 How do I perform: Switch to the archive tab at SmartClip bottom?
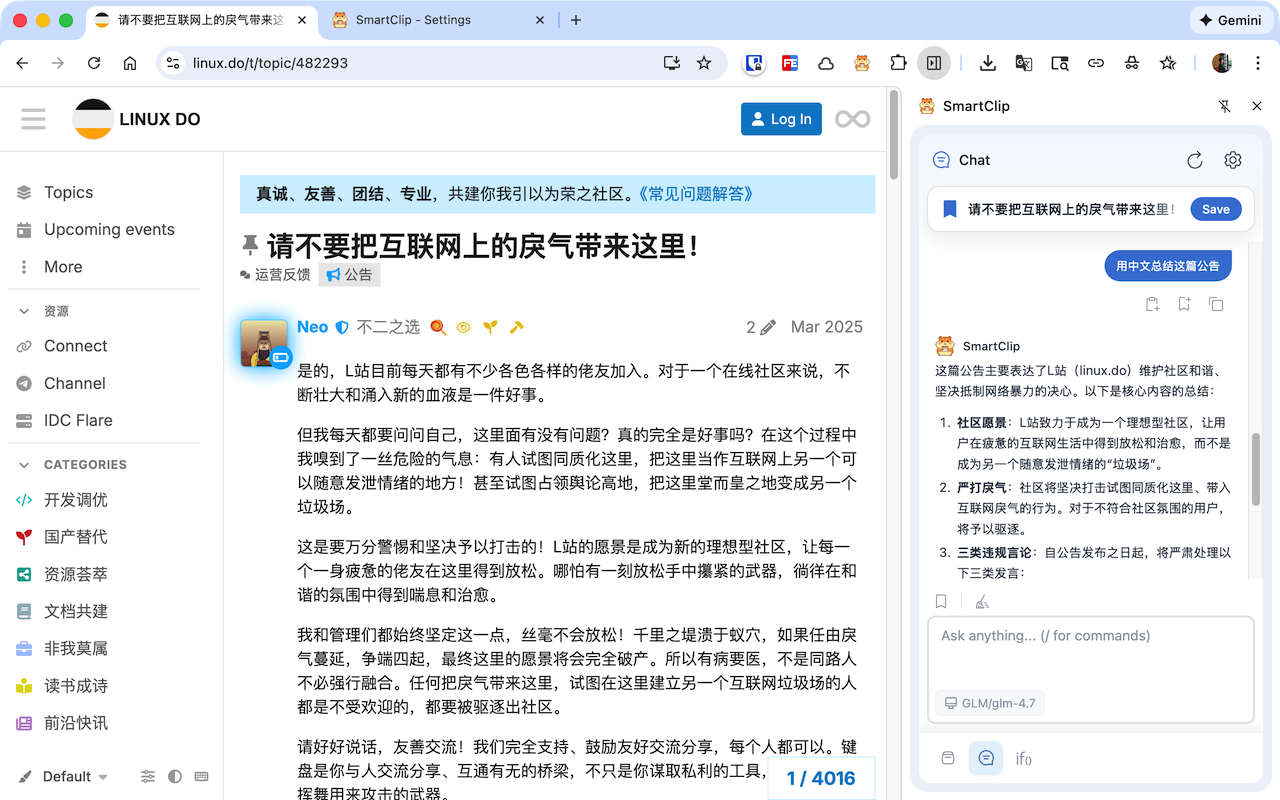click(948, 758)
